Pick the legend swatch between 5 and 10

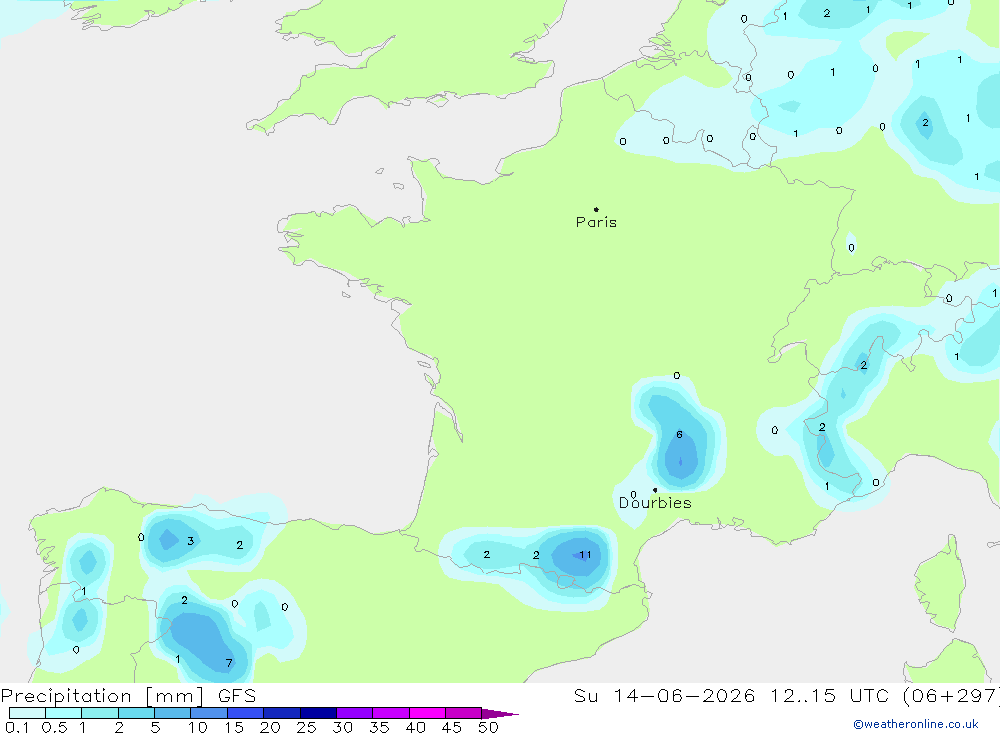pos(173,713)
